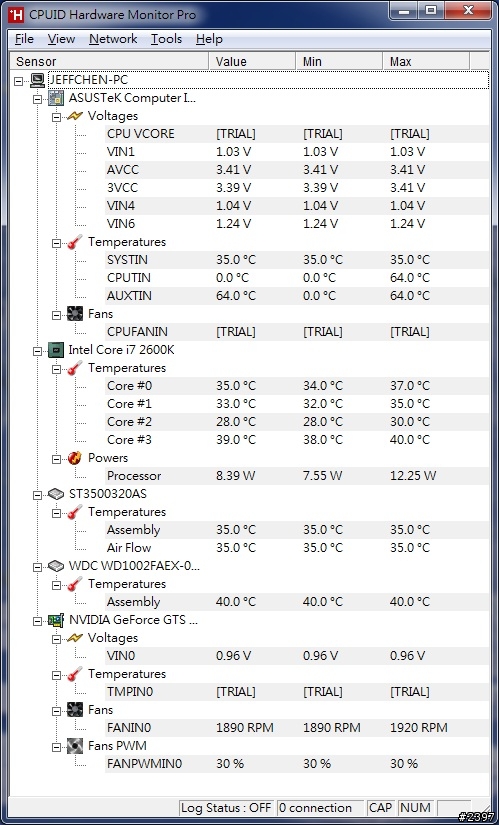Click the Intel CPU Temperatures thermometer icon

[x=75, y=368]
